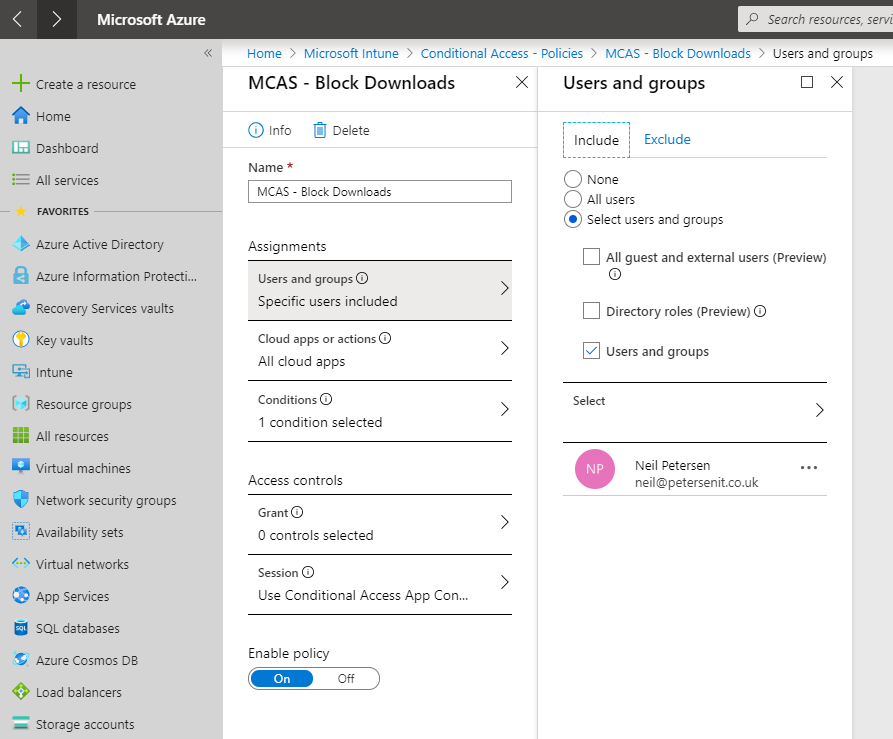Open the Key vaults icon
Viewport: 893px width, 739px height.
click(21, 340)
